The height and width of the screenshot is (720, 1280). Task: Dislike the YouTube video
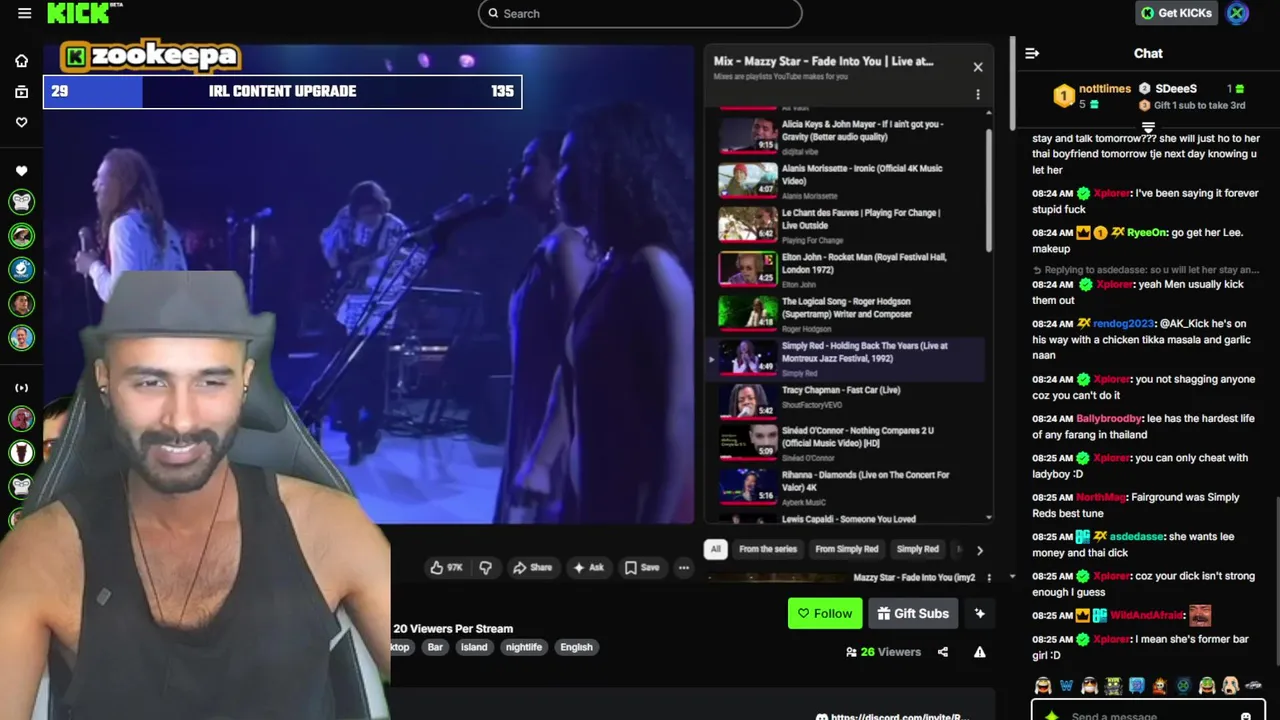[x=485, y=567]
